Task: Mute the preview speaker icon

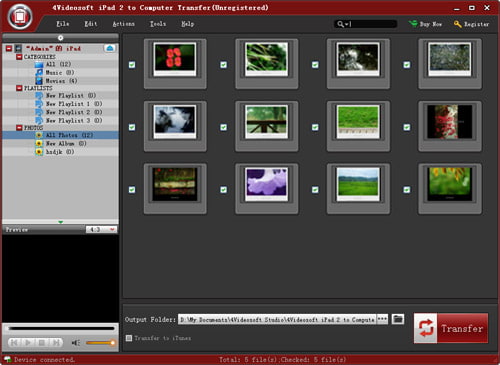Action: click(x=76, y=343)
